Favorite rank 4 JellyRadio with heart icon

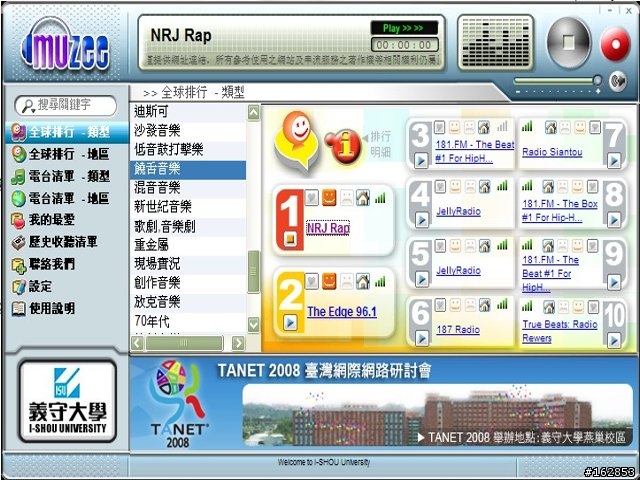coord(440,187)
